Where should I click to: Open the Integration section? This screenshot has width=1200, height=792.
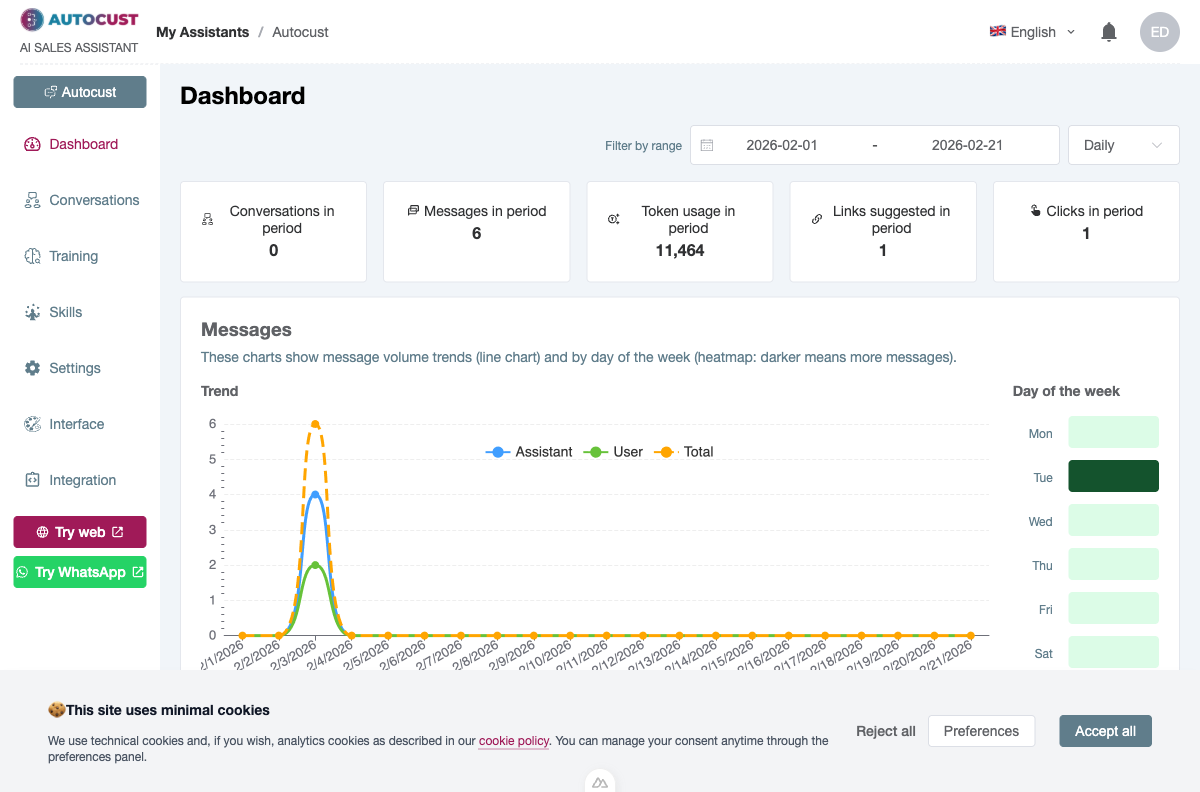tap(80, 480)
